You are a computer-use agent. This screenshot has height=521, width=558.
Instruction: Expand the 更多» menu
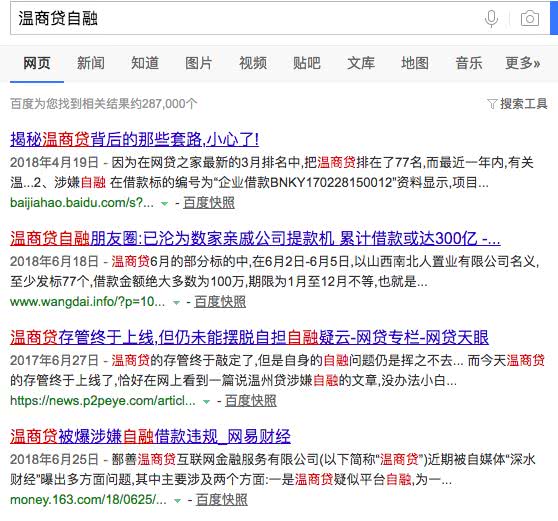coord(522,63)
